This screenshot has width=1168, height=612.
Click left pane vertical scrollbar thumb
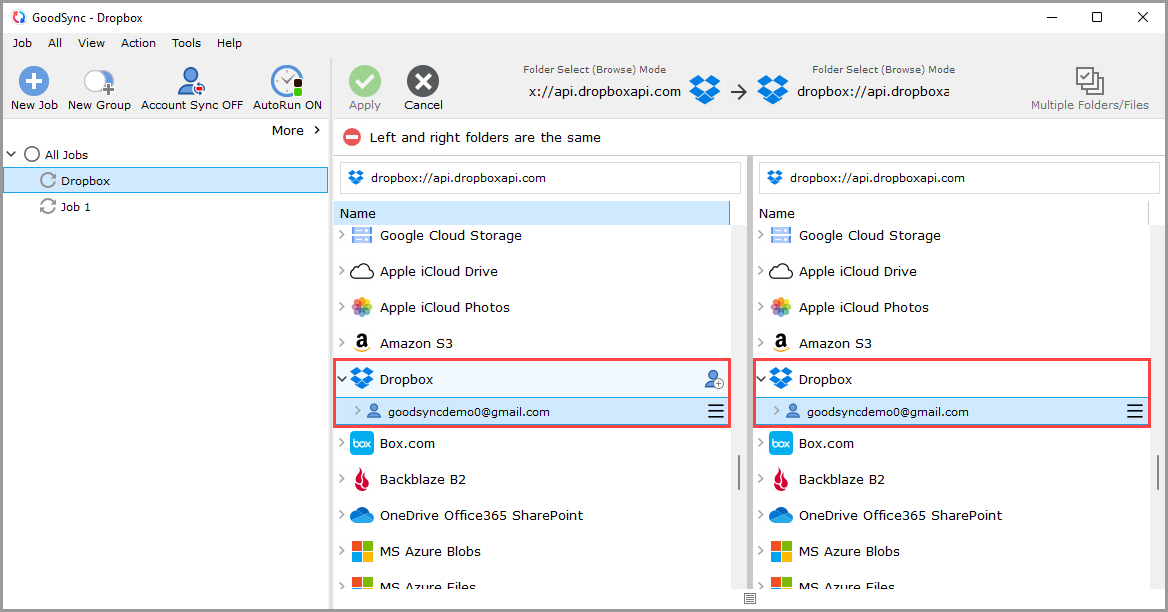click(x=738, y=472)
